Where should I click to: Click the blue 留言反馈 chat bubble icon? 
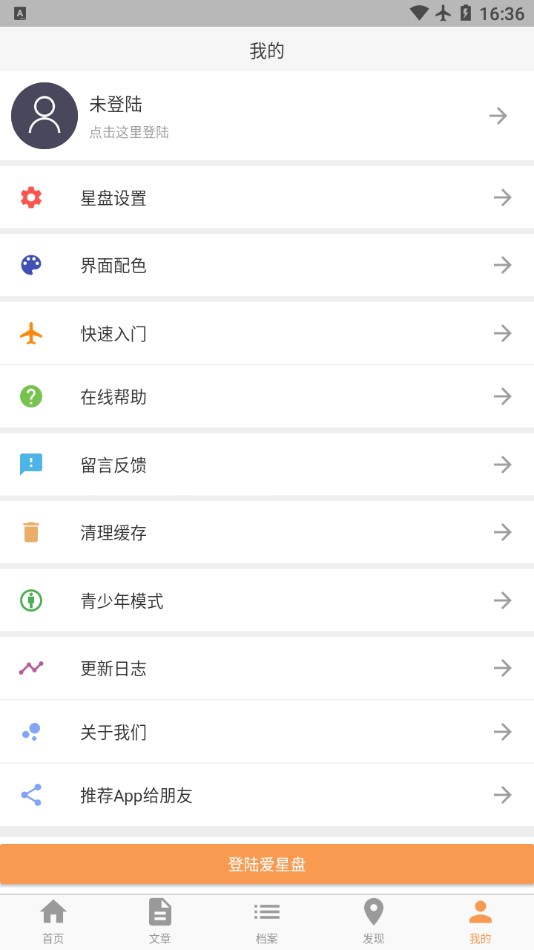31,465
